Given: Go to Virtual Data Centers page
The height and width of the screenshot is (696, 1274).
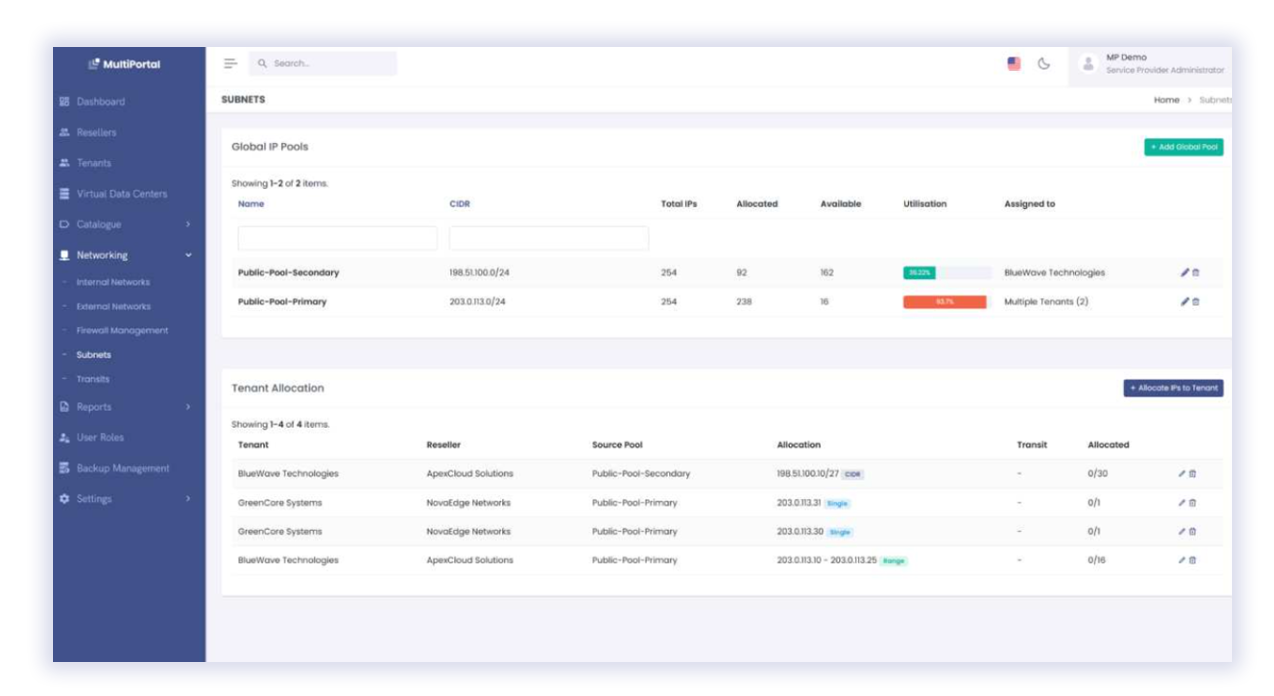Looking at the screenshot, I should click(x=121, y=194).
